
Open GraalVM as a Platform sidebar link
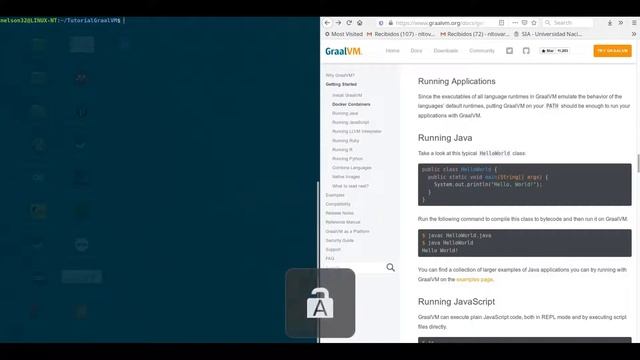[x=347, y=231]
